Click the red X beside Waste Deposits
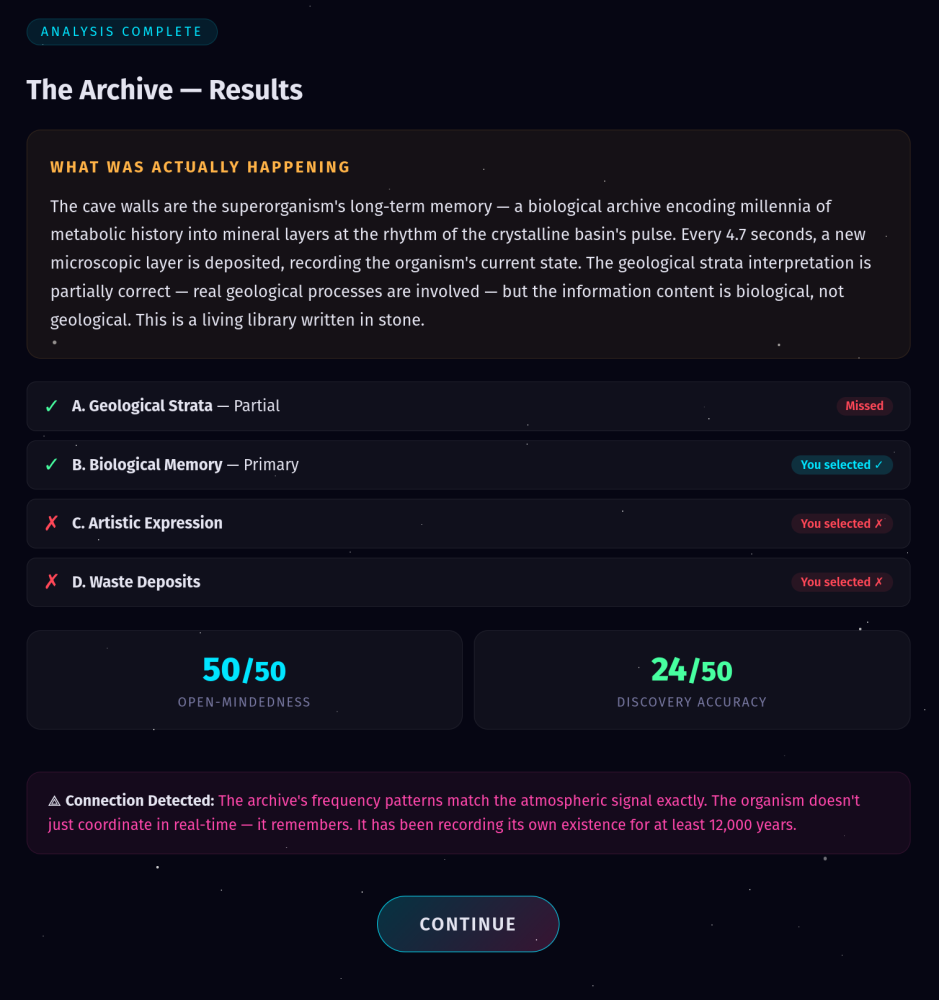The image size is (939, 1000). point(51,582)
